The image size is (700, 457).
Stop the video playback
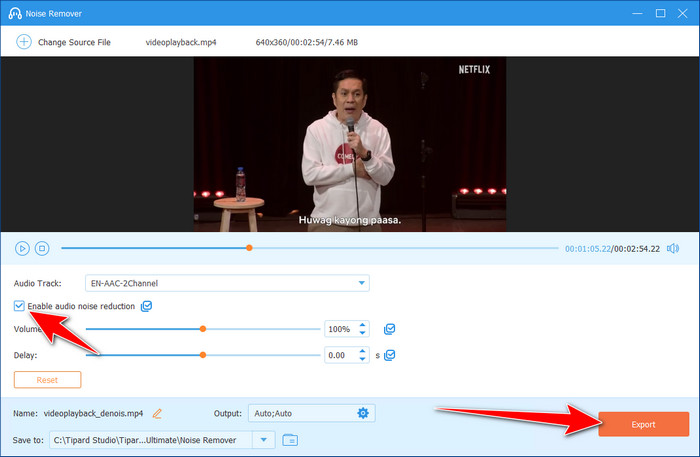tap(42, 248)
